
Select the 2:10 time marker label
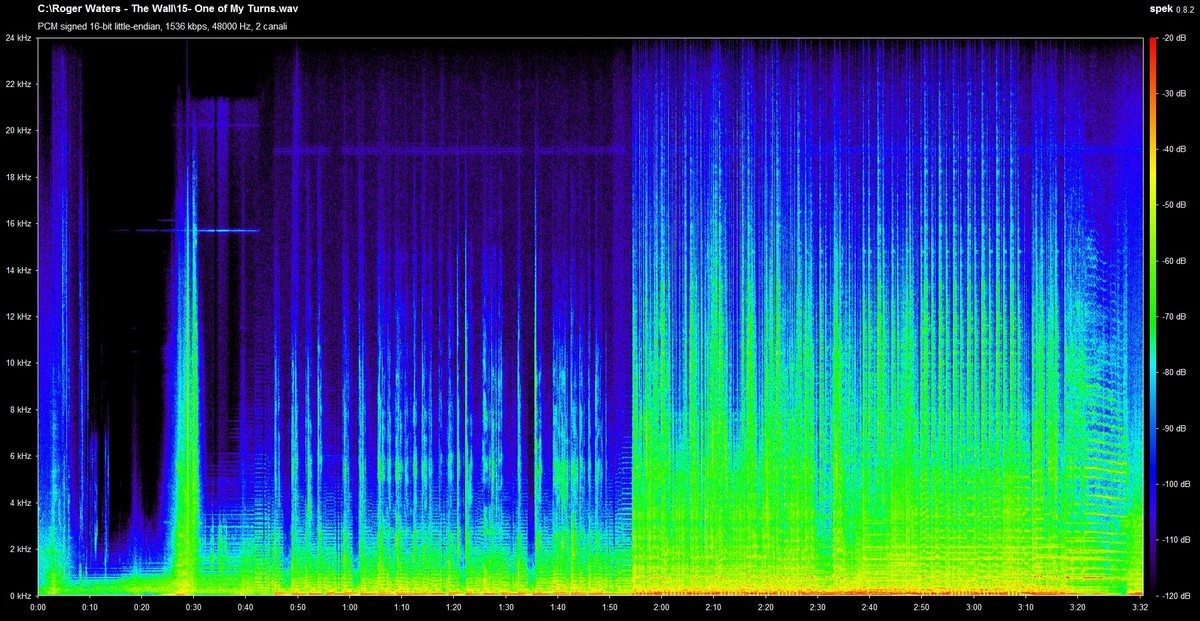[x=714, y=607]
